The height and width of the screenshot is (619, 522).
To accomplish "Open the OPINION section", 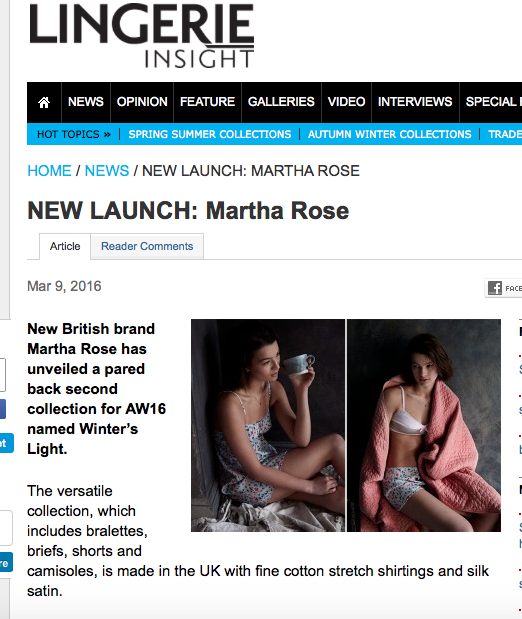I will tap(142, 102).
